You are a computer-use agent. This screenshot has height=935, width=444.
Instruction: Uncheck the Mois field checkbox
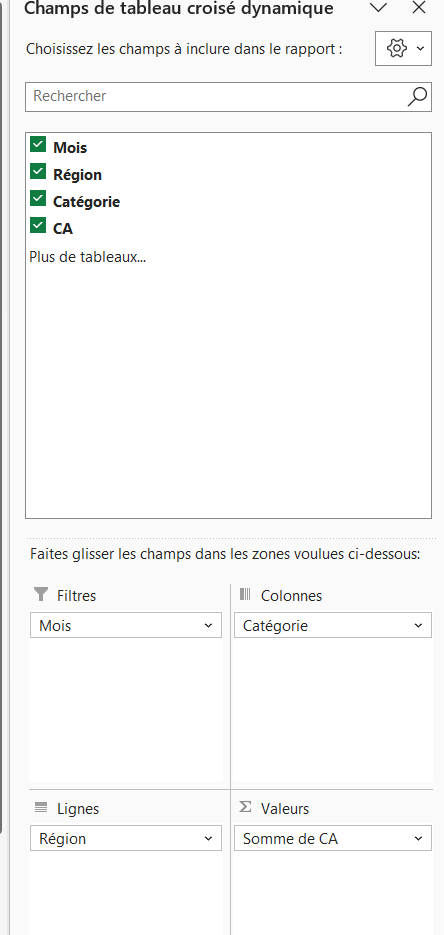click(38, 144)
